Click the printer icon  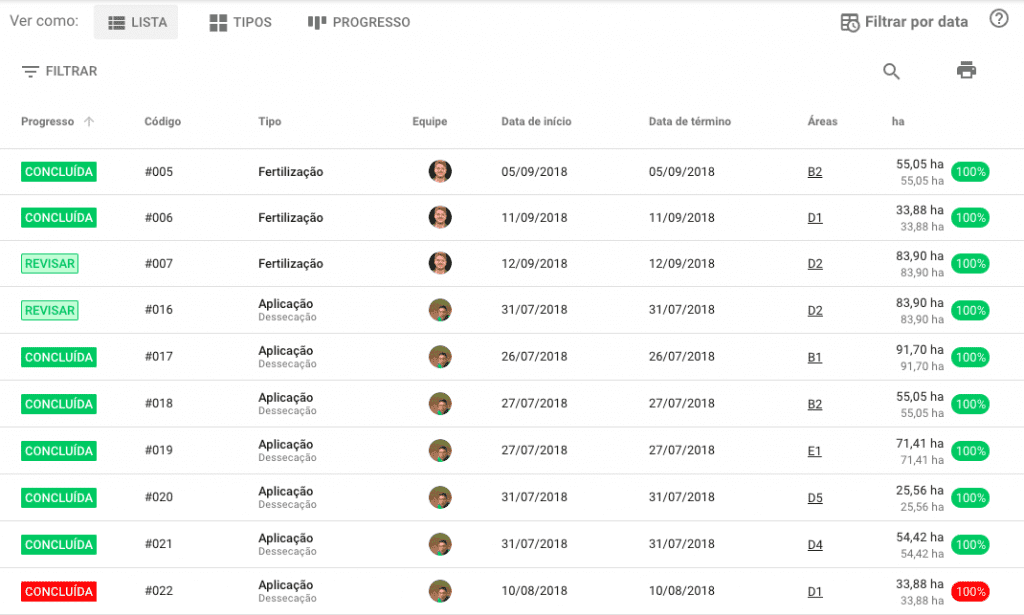tap(966, 70)
